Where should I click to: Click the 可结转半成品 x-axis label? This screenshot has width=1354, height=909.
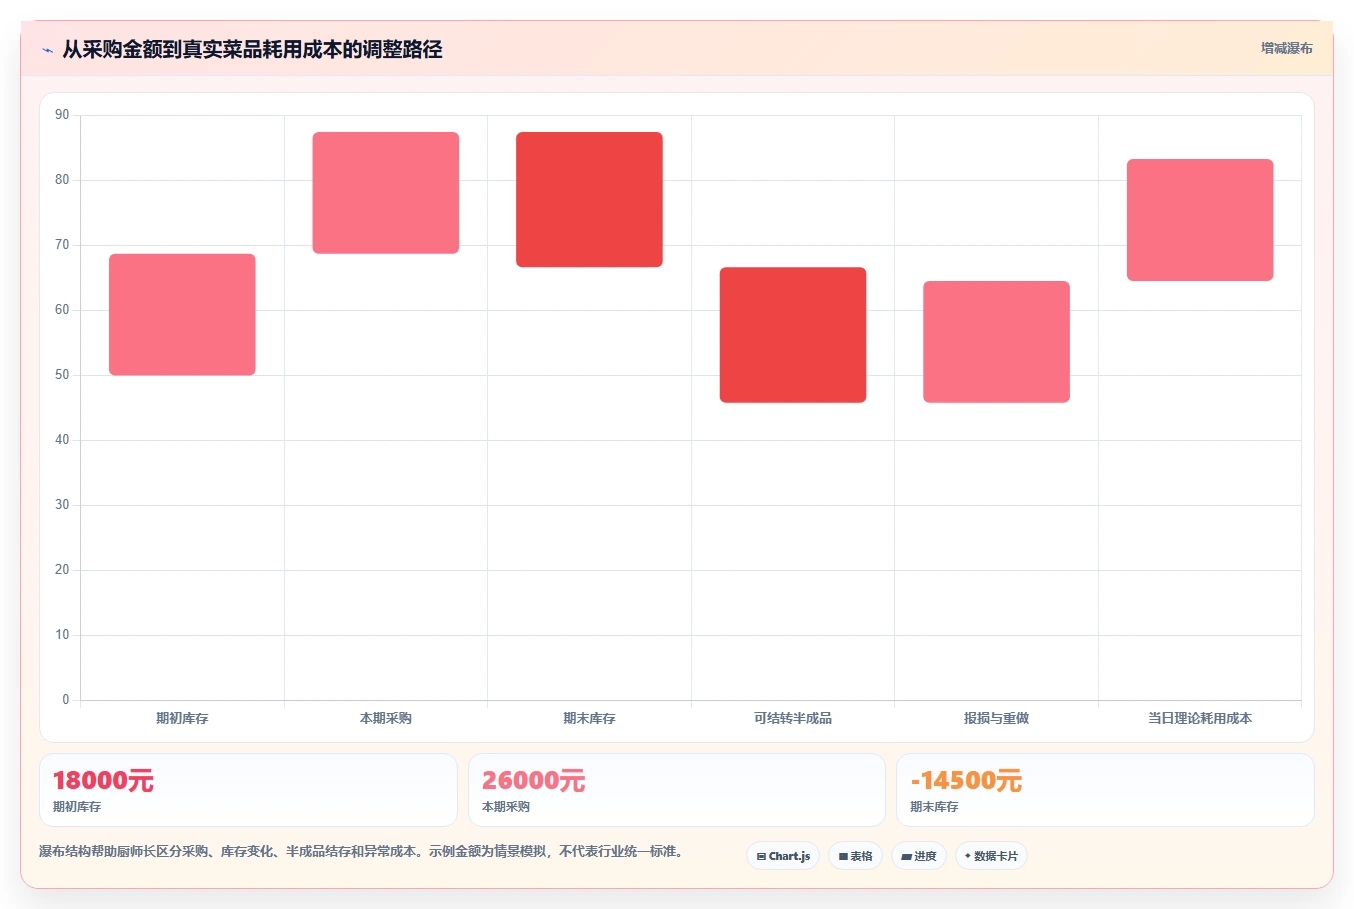793,718
